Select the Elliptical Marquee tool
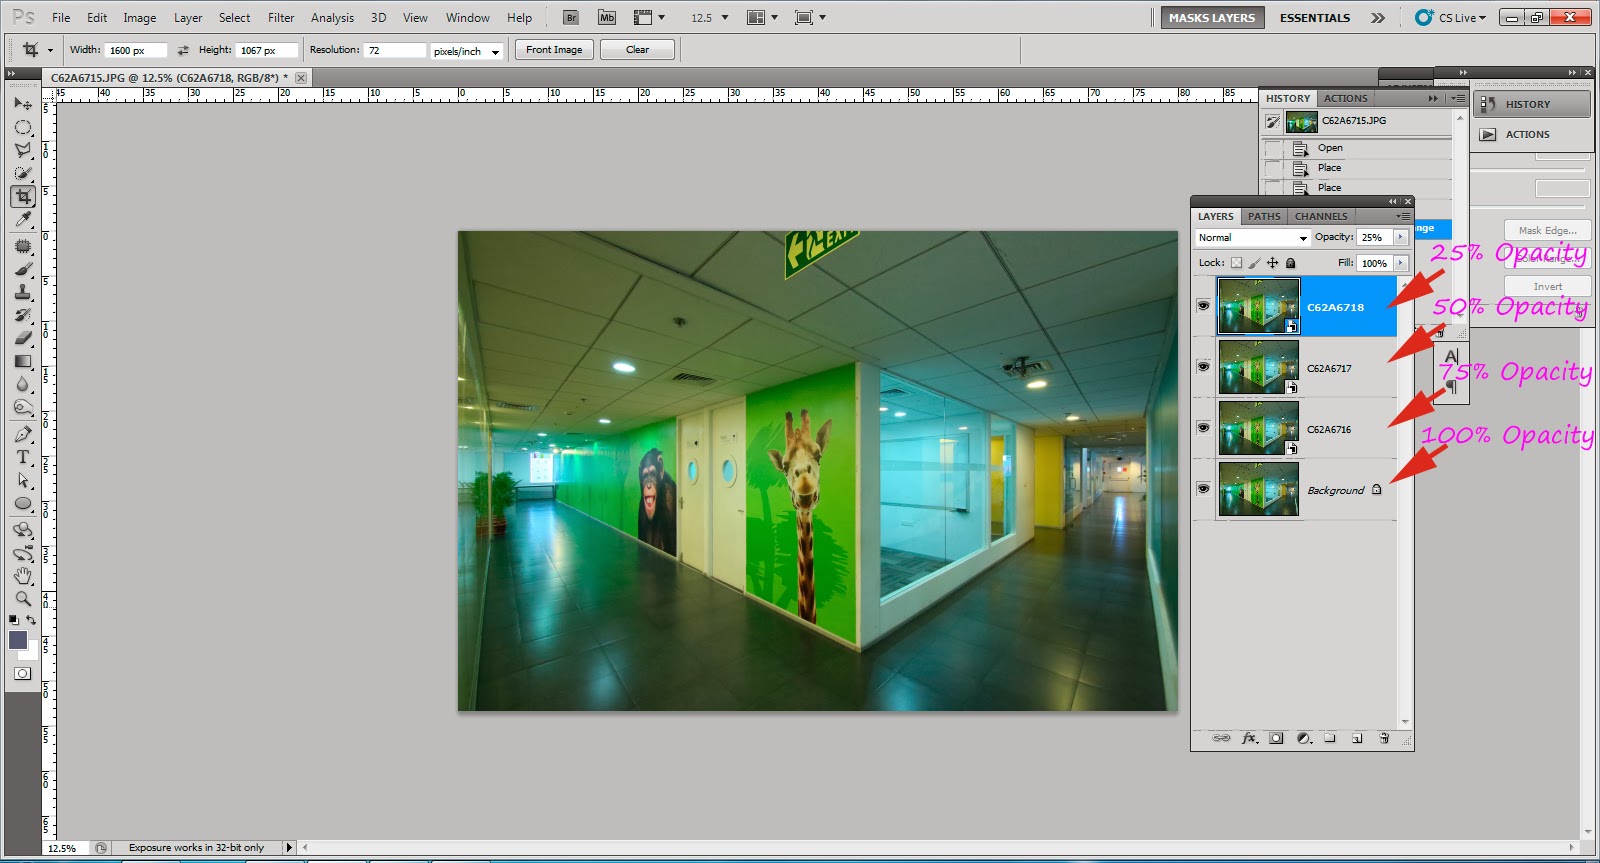This screenshot has height=863, width=1600. (x=23, y=127)
